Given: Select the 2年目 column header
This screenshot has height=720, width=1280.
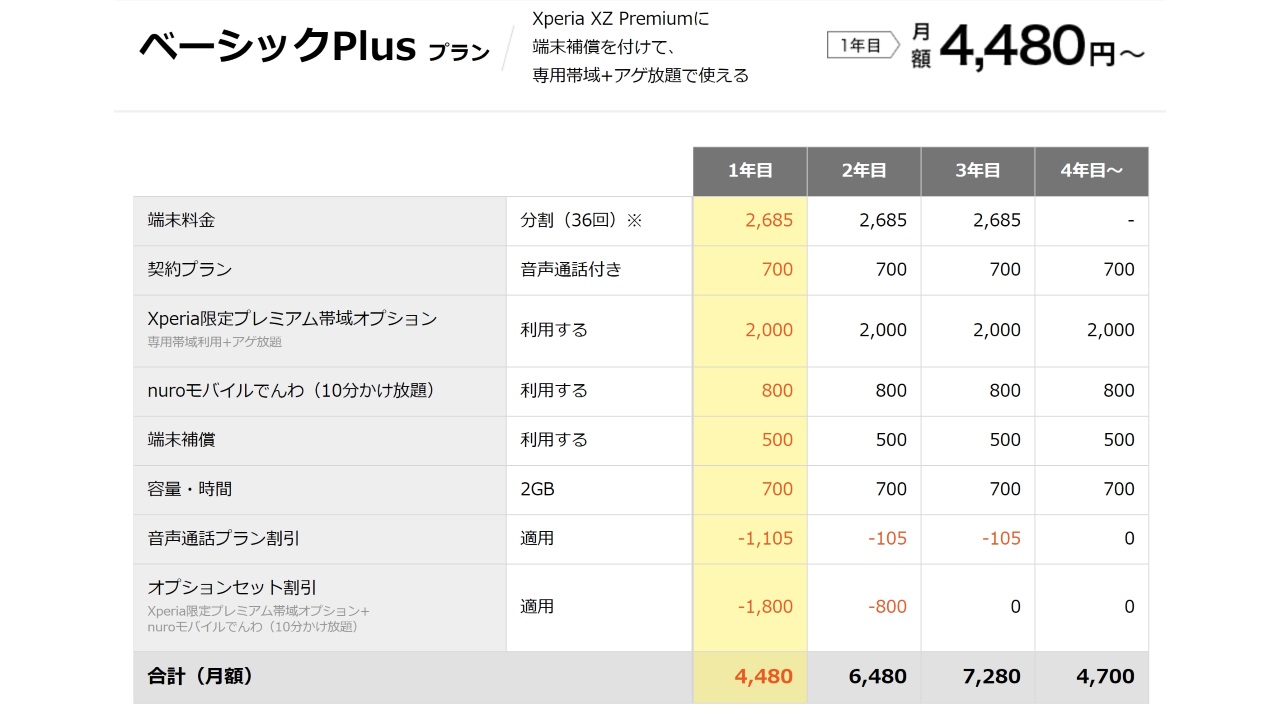Looking at the screenshot, I should (x=863, y=171).
